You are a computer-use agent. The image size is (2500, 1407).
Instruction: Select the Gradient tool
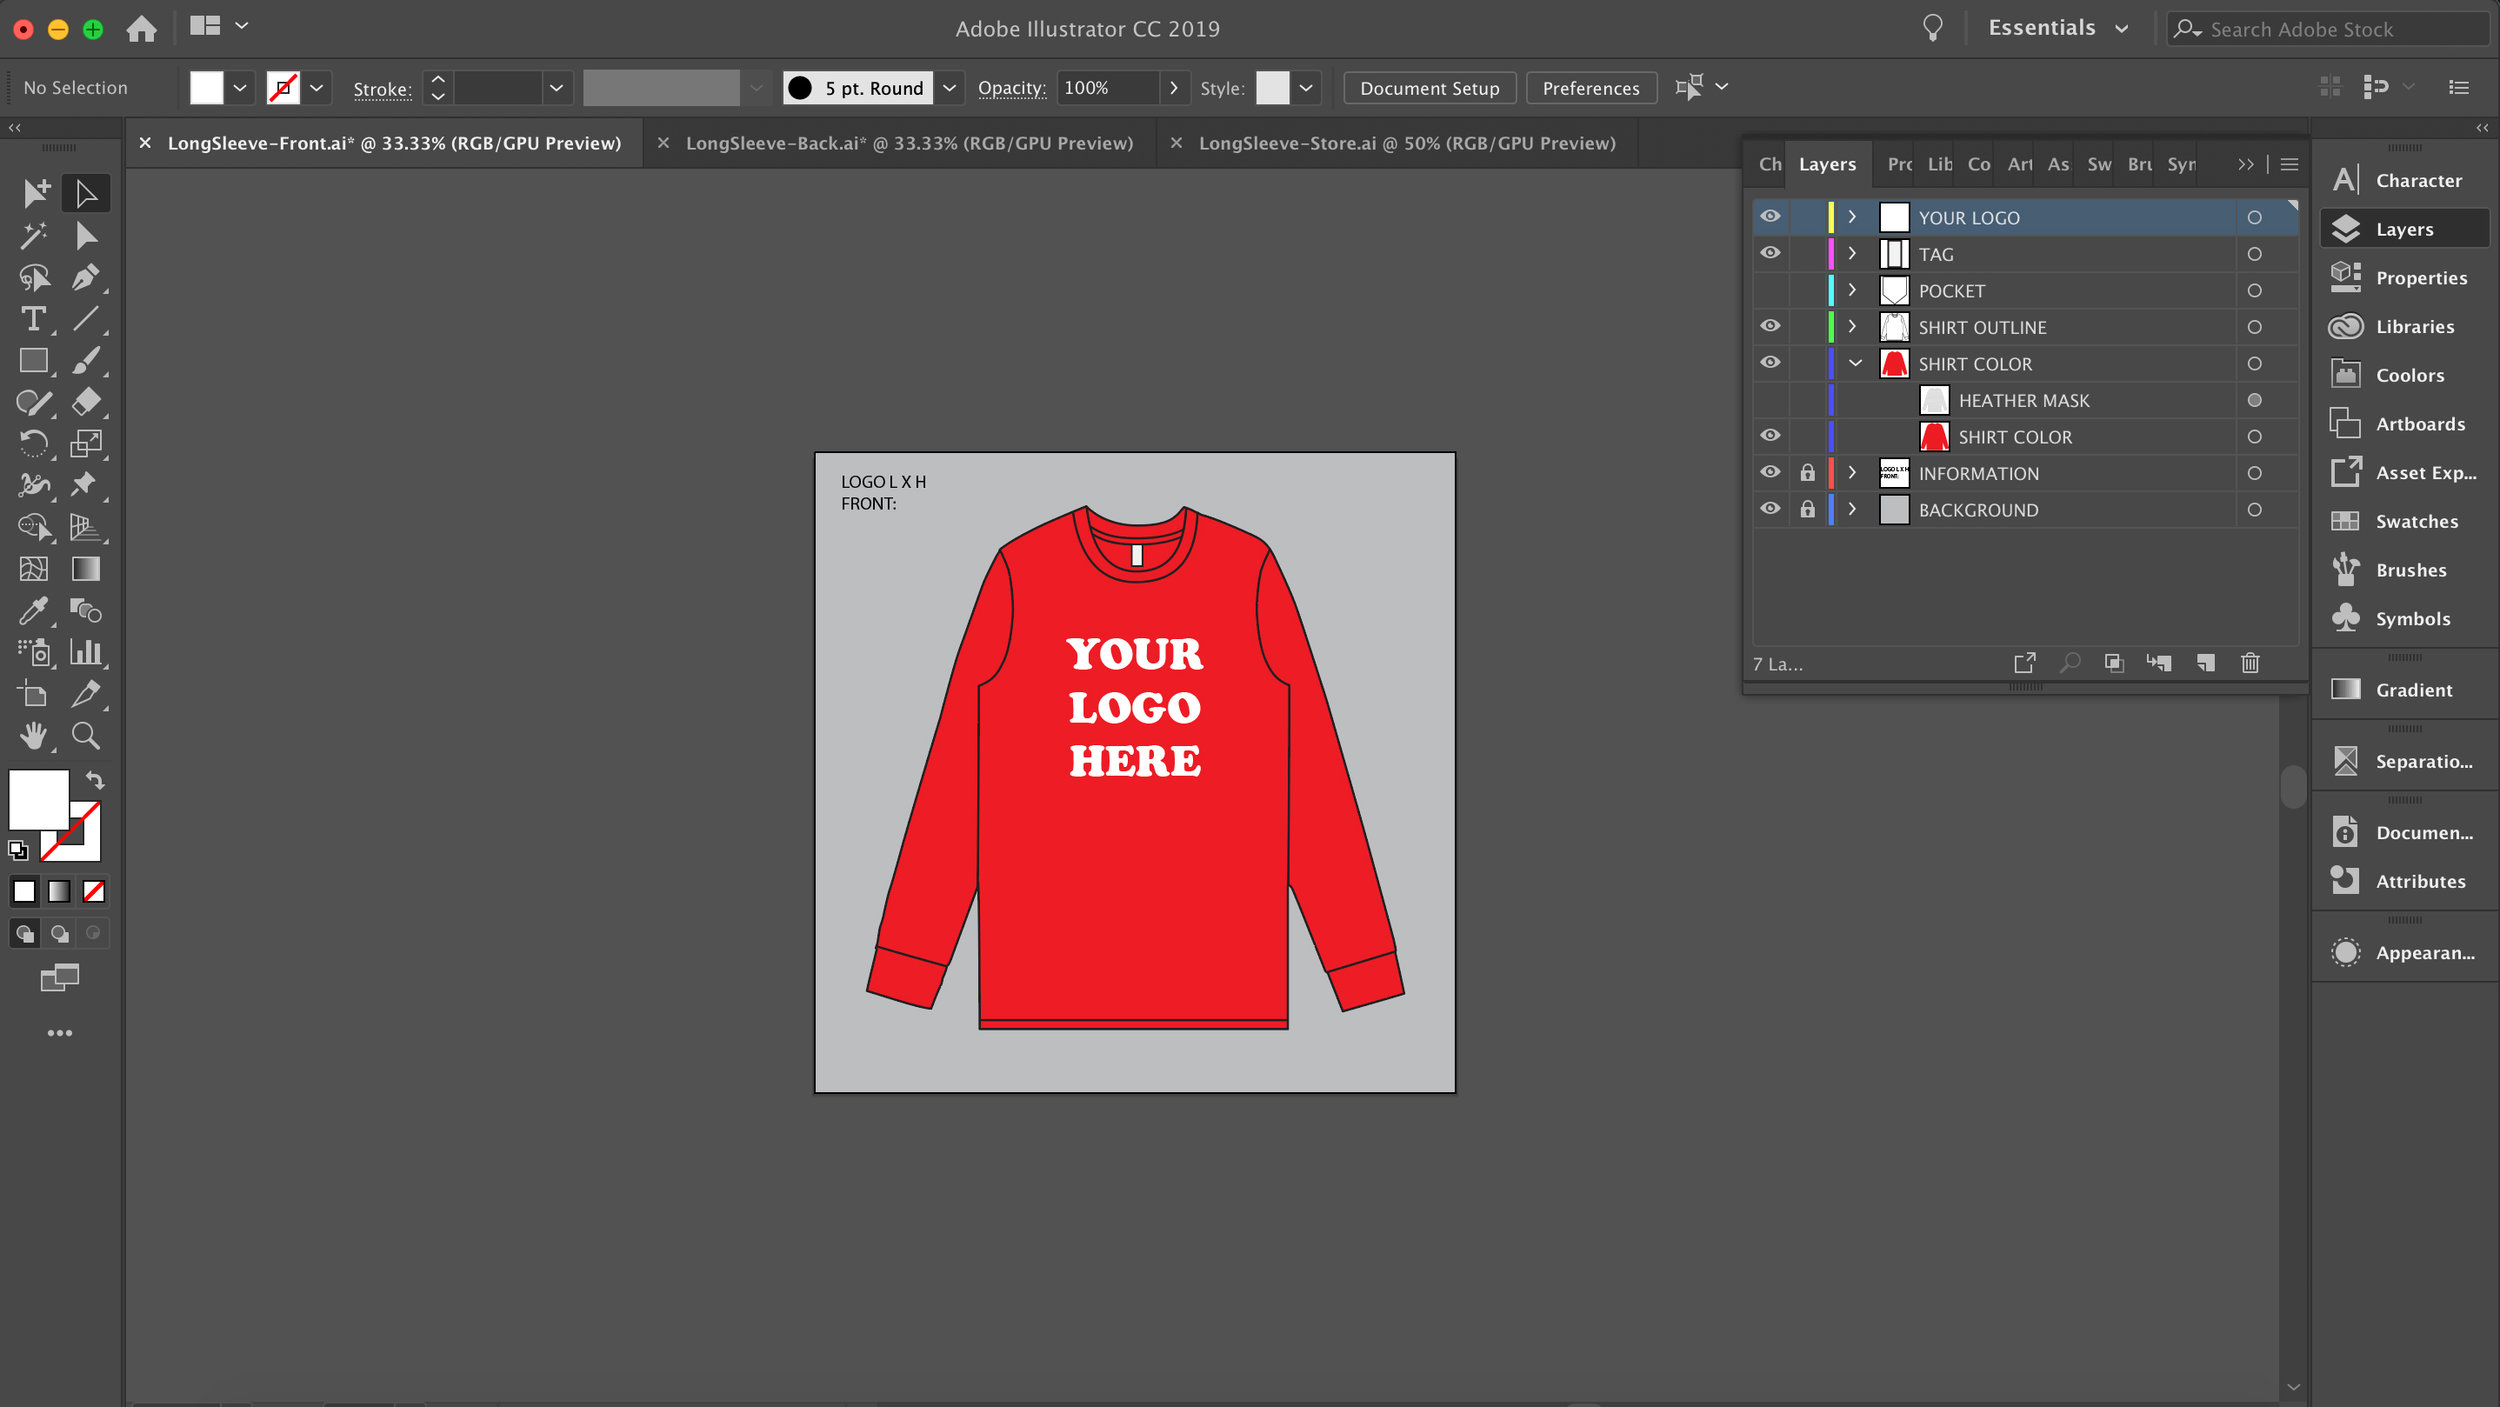tap(86, 569)
